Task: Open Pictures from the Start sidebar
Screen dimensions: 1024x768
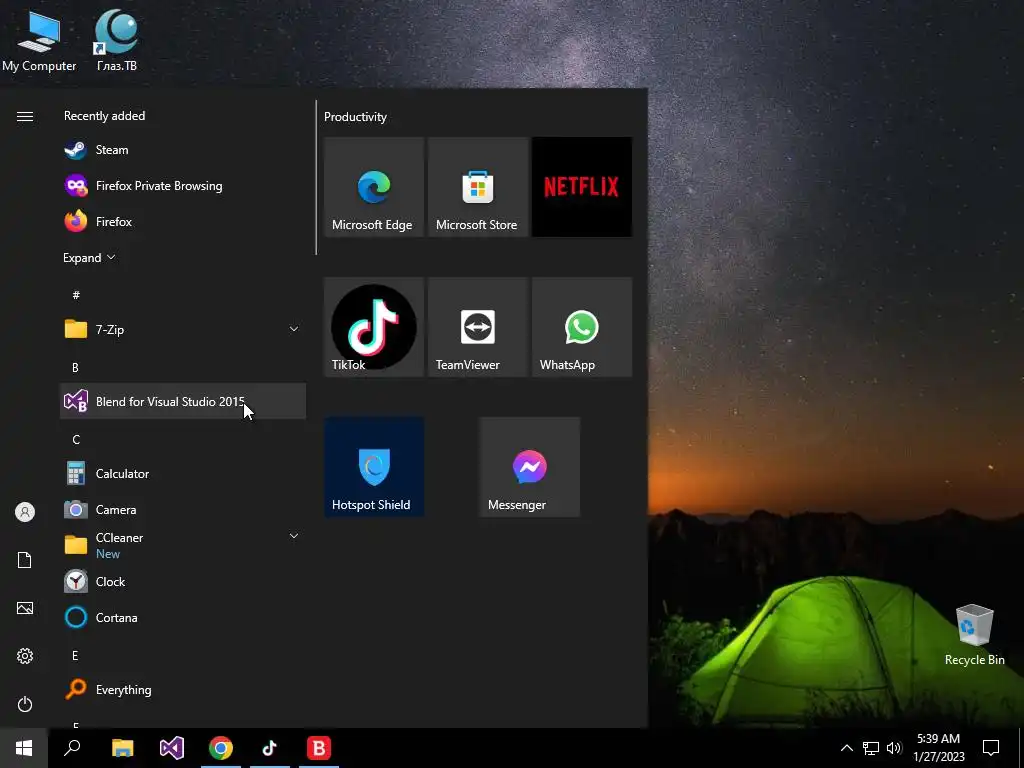Action: 25,608
